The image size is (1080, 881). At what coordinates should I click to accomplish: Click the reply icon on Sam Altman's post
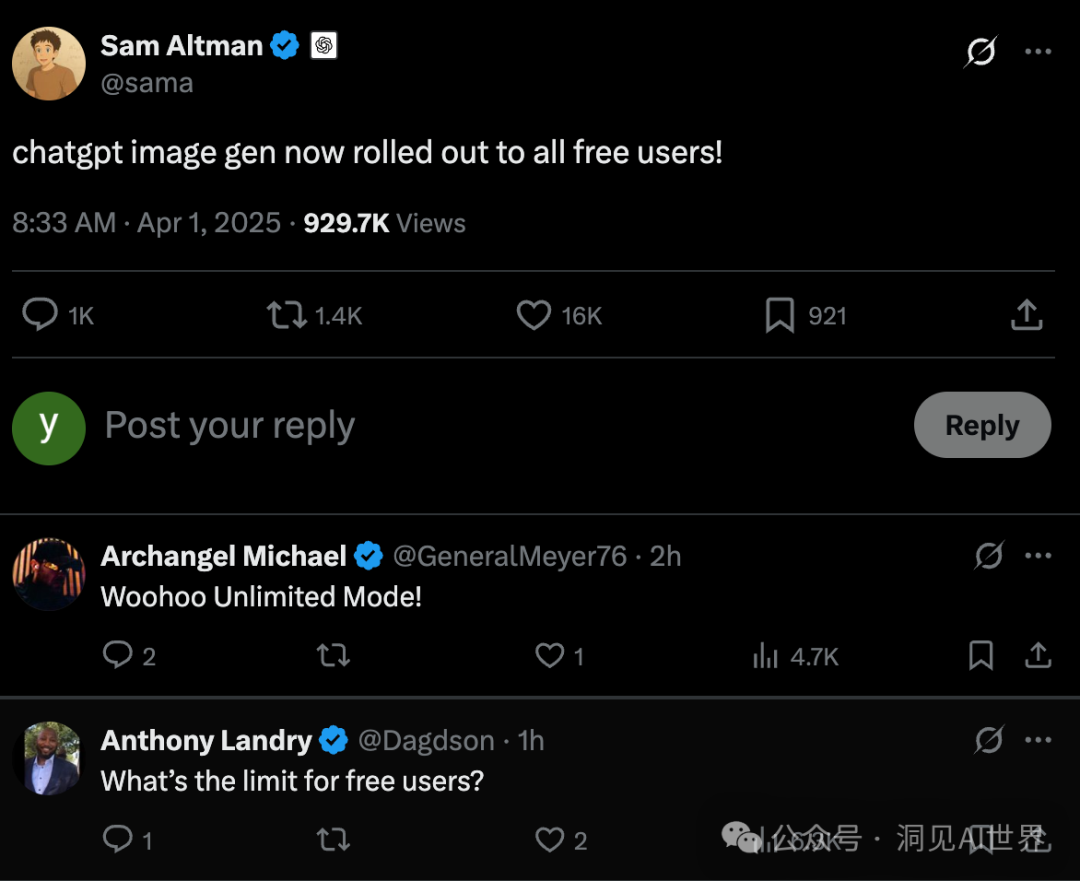(40, 316)
